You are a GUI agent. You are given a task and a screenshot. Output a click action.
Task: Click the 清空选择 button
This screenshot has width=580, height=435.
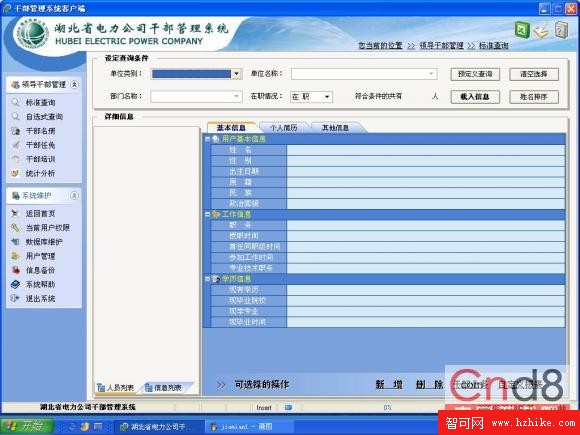click(534, 74)
